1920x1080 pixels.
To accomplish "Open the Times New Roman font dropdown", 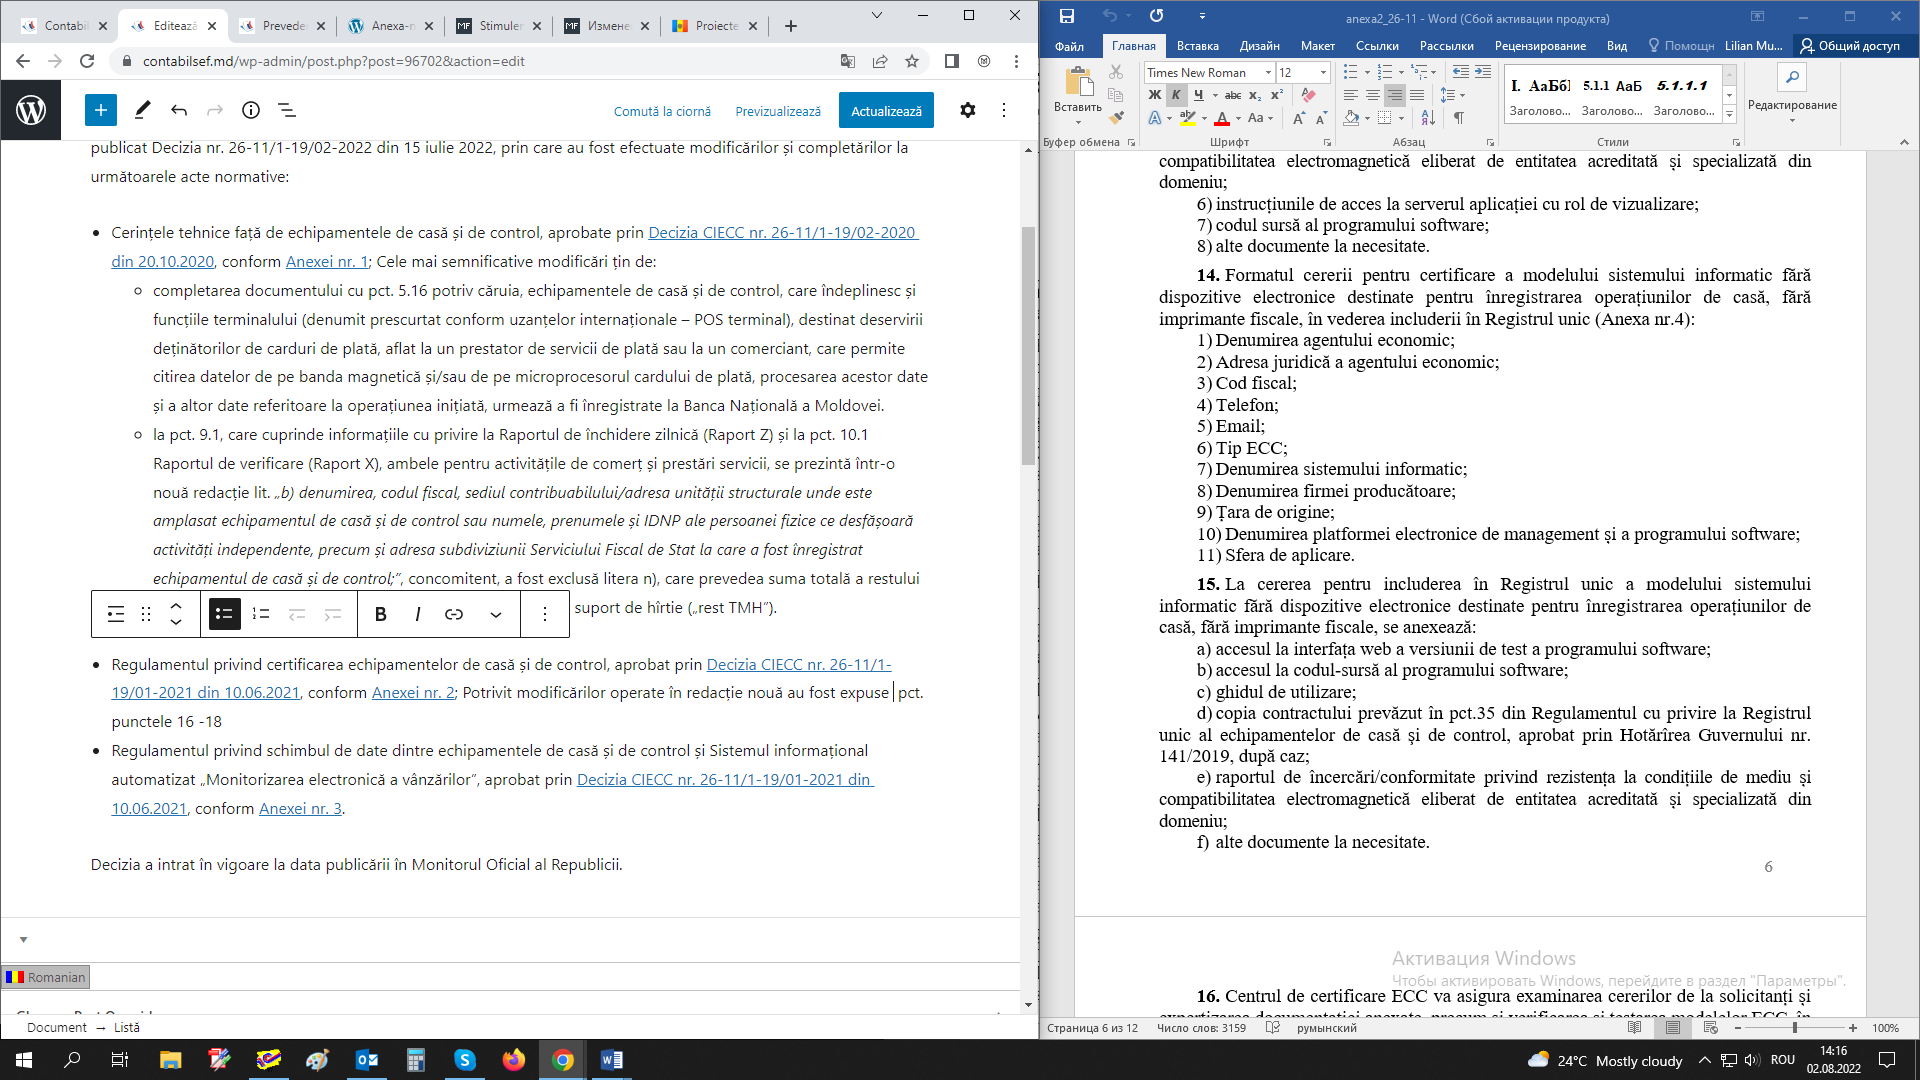I will coord(1268,72).
